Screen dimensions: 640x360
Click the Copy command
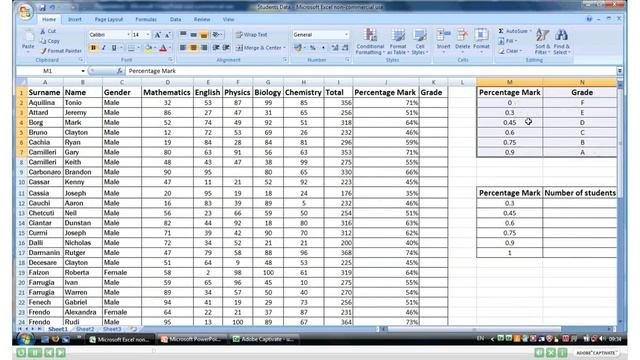pos(50,41)
